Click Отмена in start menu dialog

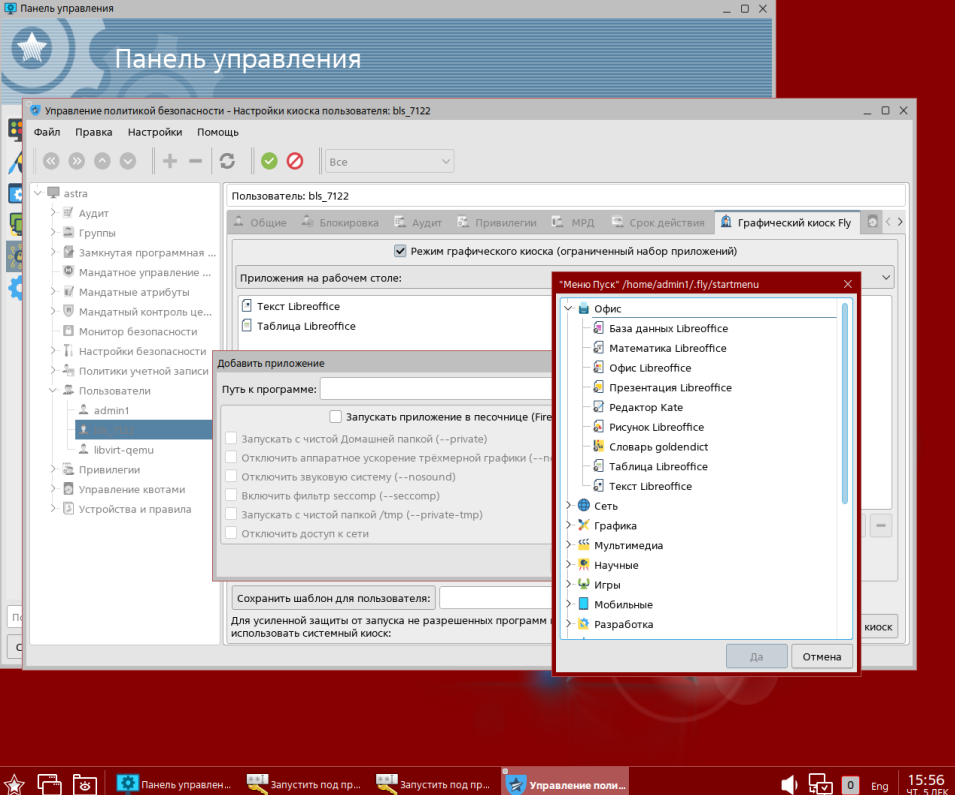pos(822,657)
